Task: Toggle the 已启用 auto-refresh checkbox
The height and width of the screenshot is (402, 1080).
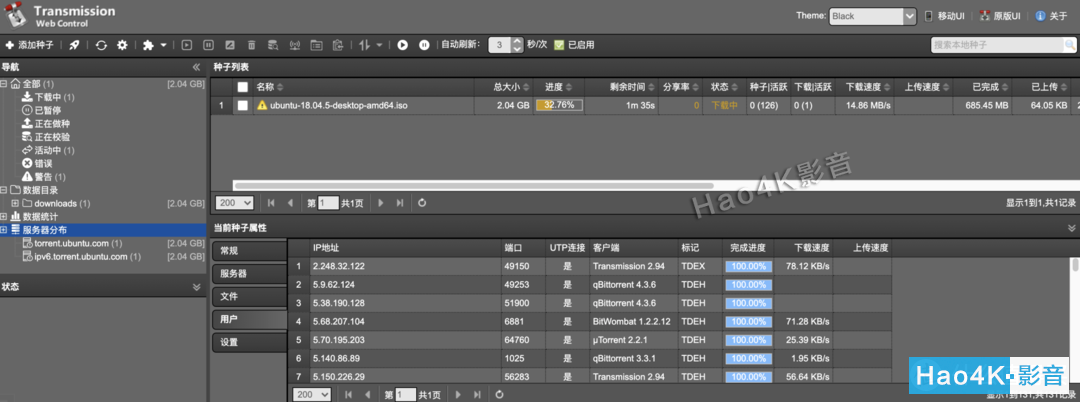Action: pyautogui.click(x=559, y=45)
